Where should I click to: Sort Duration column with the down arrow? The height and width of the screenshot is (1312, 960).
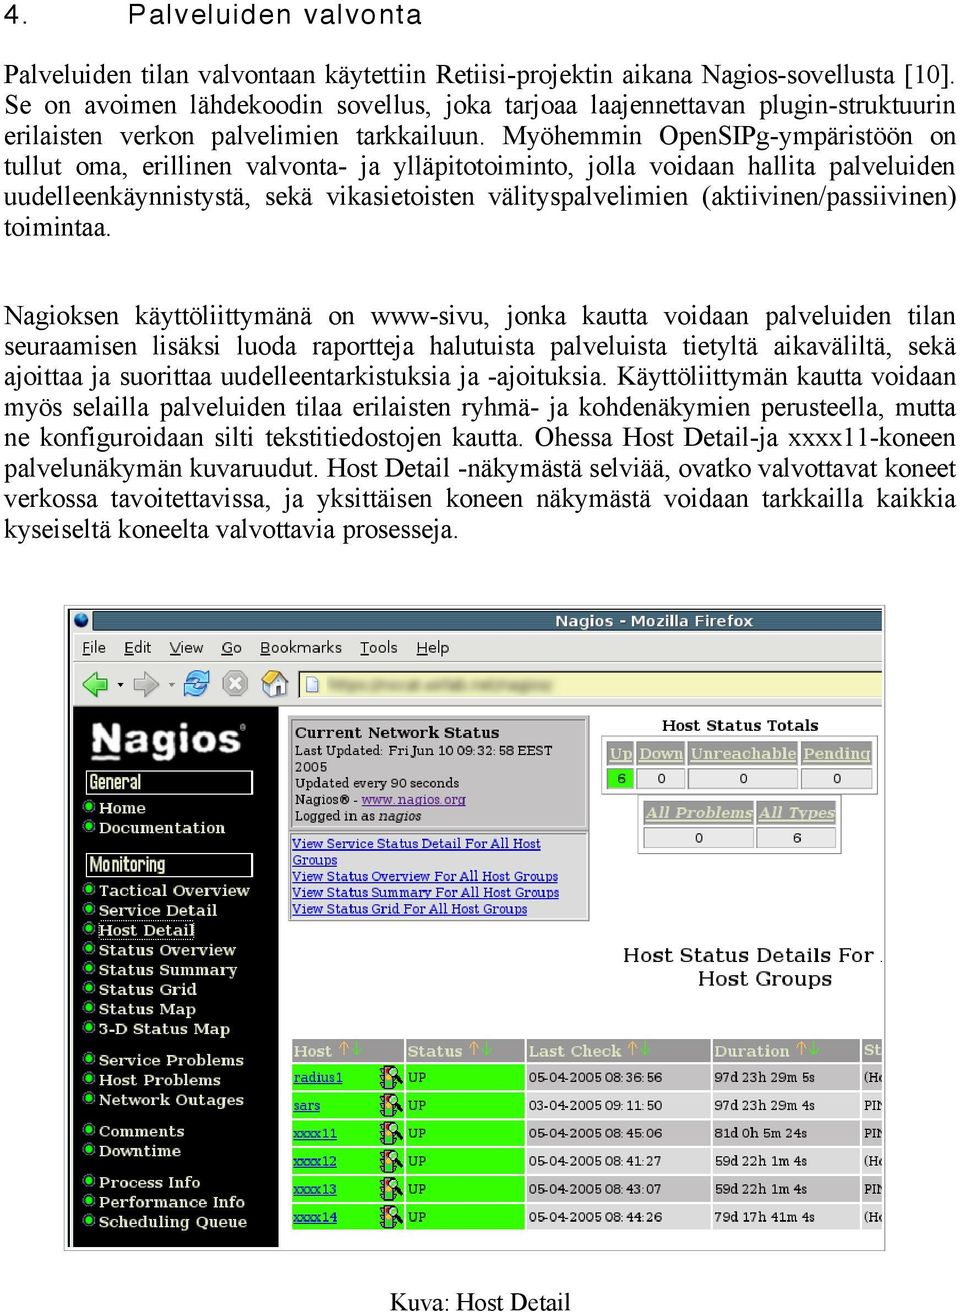[x=814, y=1049]
